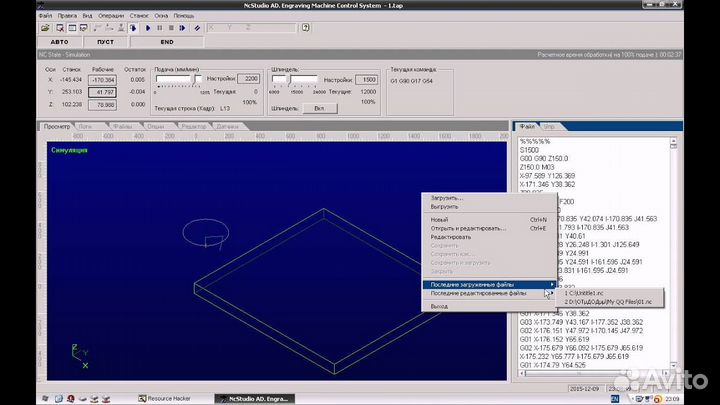Click the spindle 'Вкл' button

point(319,106)
